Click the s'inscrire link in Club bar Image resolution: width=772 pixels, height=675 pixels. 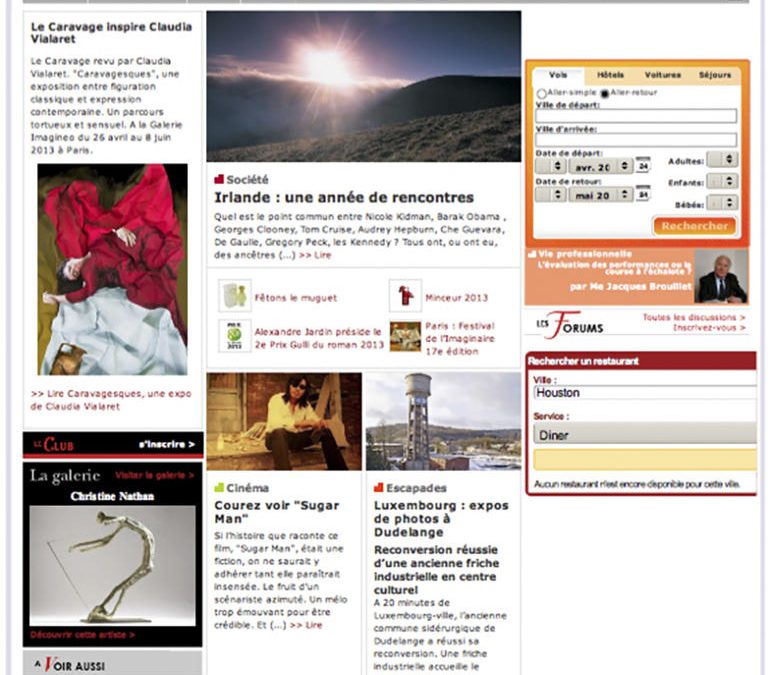(166, 443)
